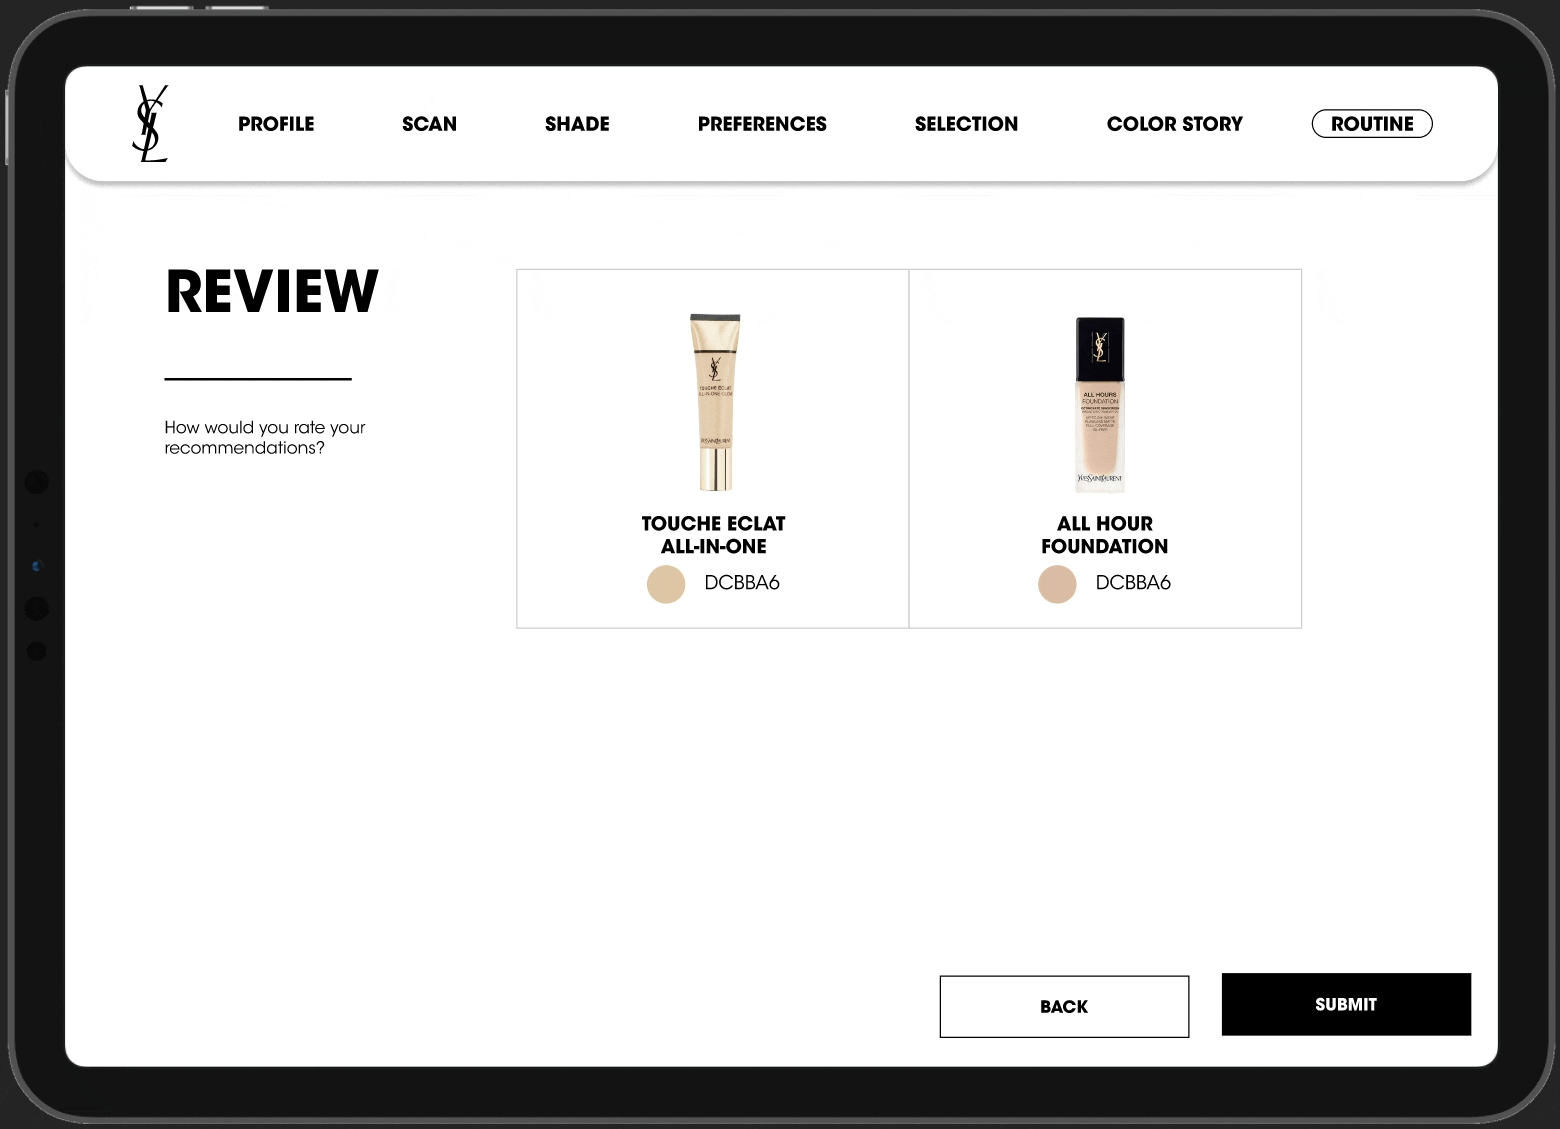Click the Touche Eclat All-In-One title

point(713,535)
